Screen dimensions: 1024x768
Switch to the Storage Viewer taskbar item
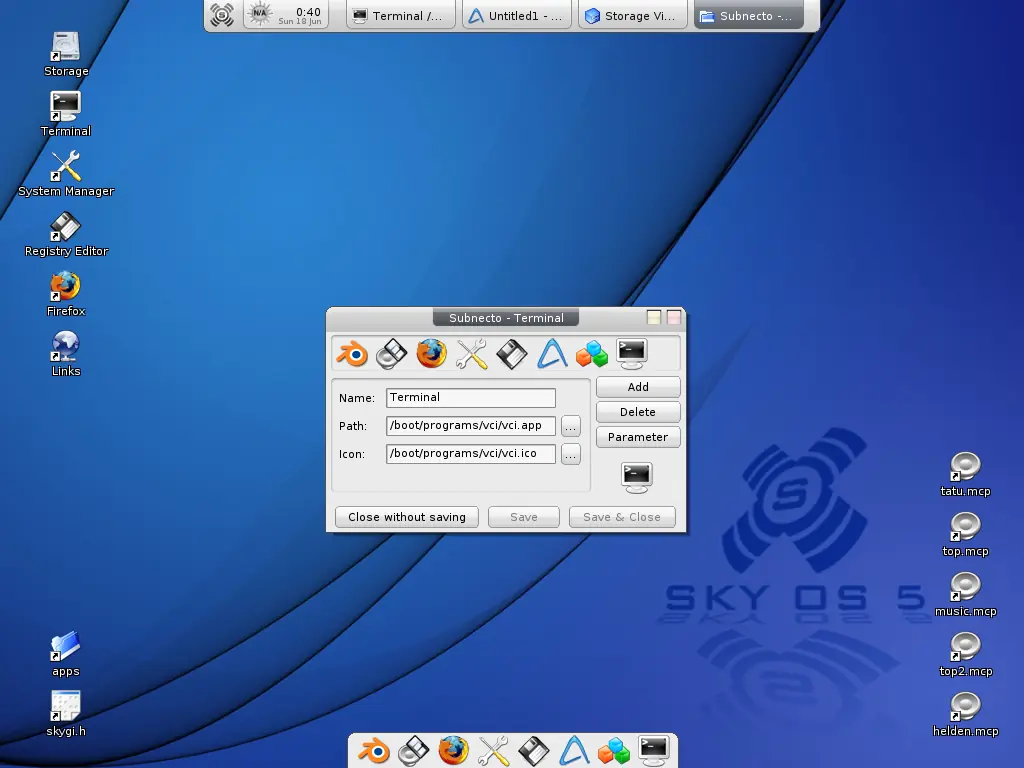pos(632,16)
